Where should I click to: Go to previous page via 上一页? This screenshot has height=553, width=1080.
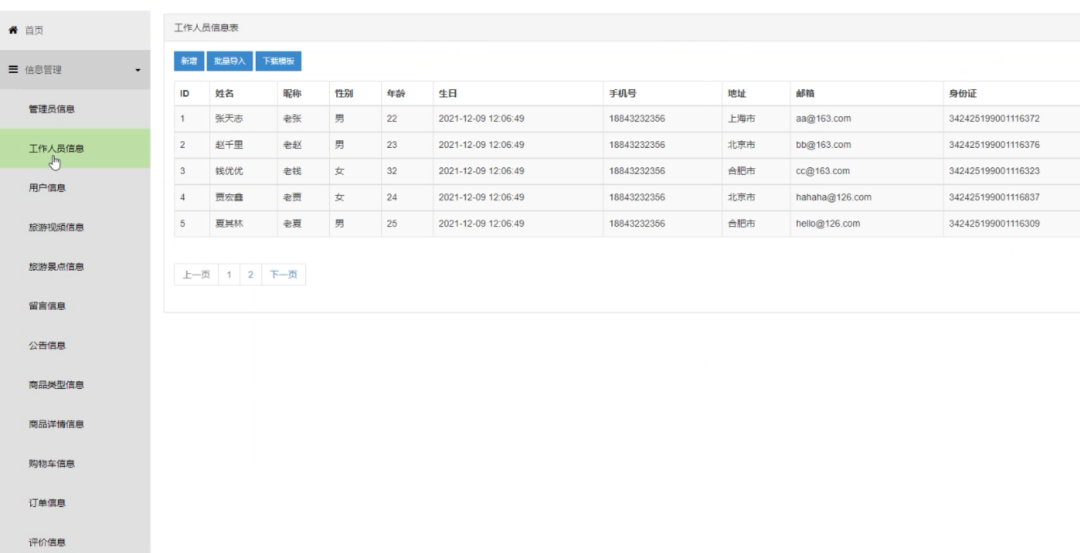point(196,274)
